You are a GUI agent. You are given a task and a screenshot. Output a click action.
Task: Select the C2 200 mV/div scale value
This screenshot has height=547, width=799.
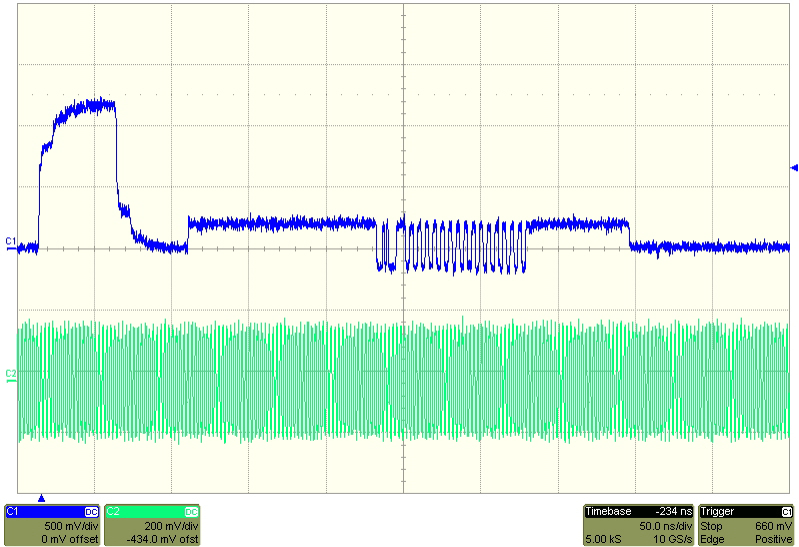tap(175, 525)
